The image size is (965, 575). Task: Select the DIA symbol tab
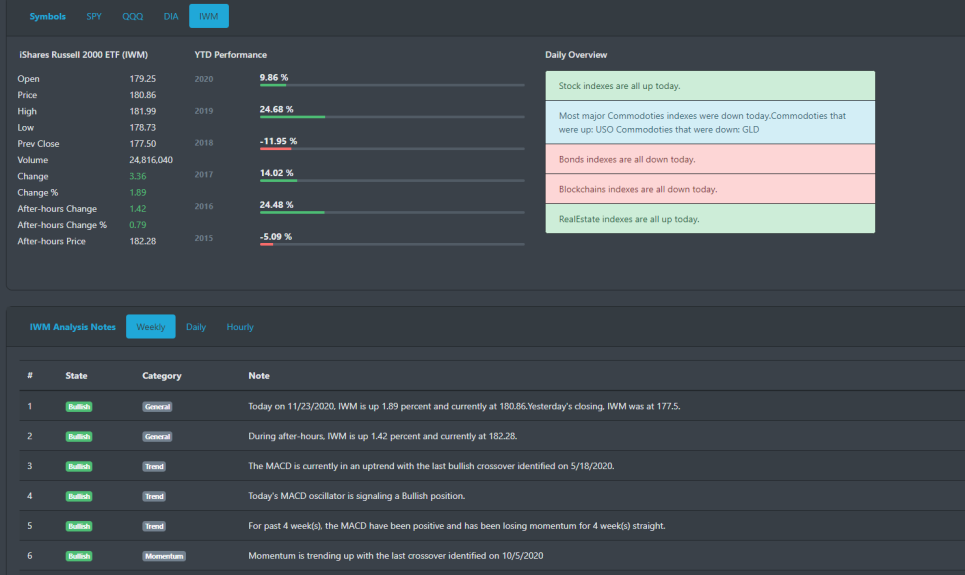pyautogui.click(x=170, y=16)
